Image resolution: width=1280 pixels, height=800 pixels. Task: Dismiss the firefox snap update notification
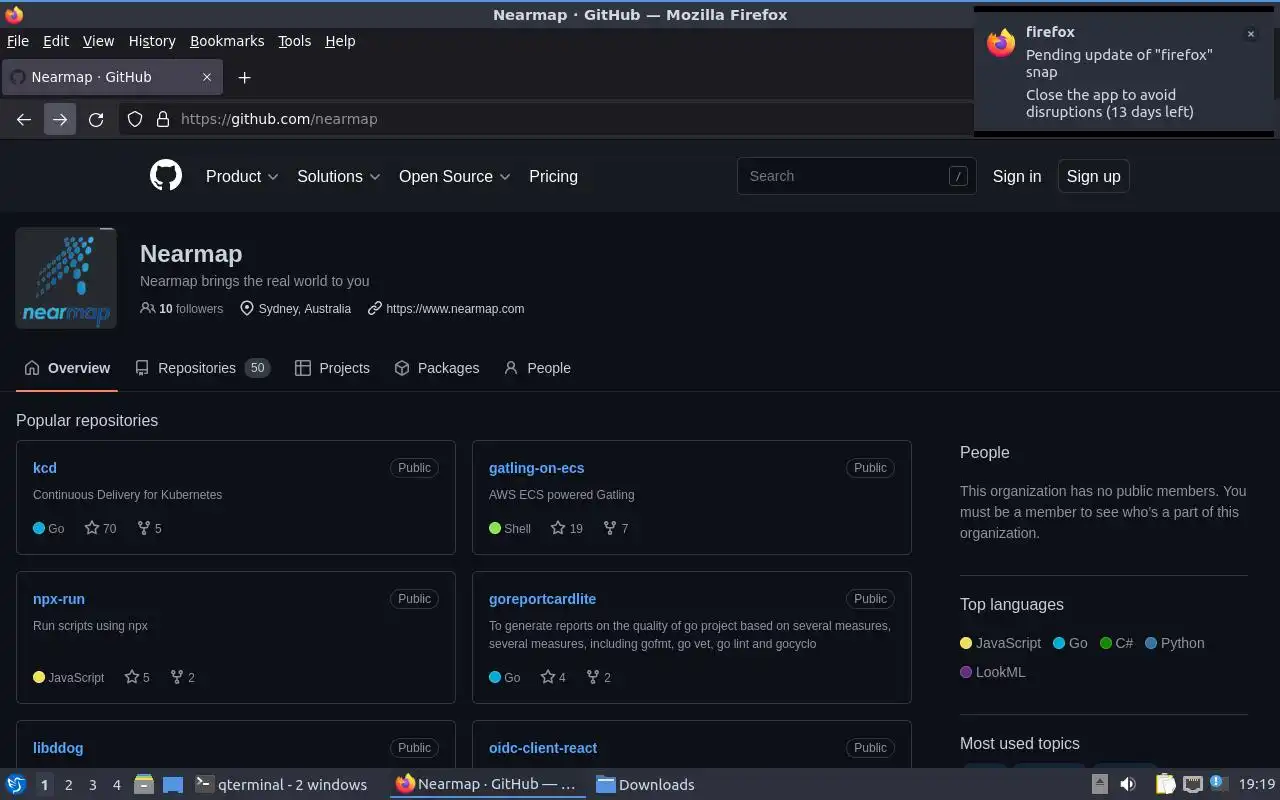tap(1250, 34)
